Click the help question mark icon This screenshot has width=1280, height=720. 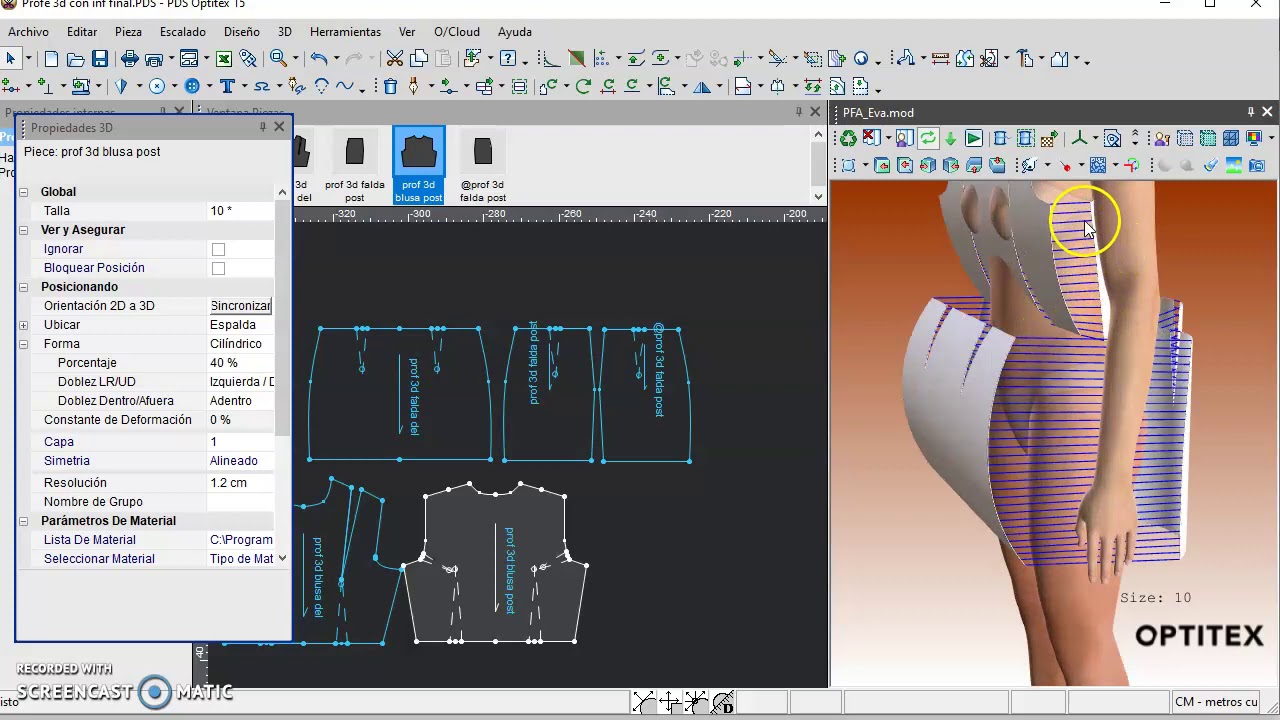coord(508,59)
